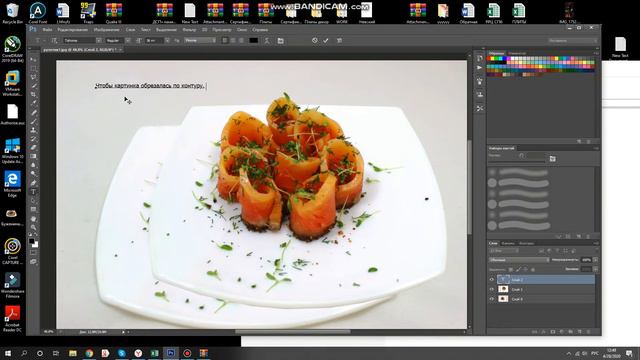Open the font style dropdown
This screenshot has width=640, height=360.
coord(128,40)
